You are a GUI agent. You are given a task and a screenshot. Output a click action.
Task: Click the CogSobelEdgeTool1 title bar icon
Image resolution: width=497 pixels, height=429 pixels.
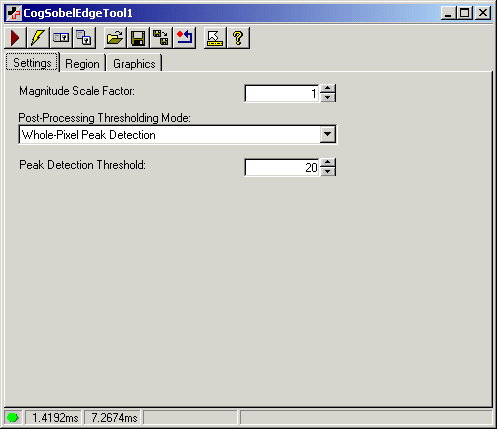coord(14,13)
